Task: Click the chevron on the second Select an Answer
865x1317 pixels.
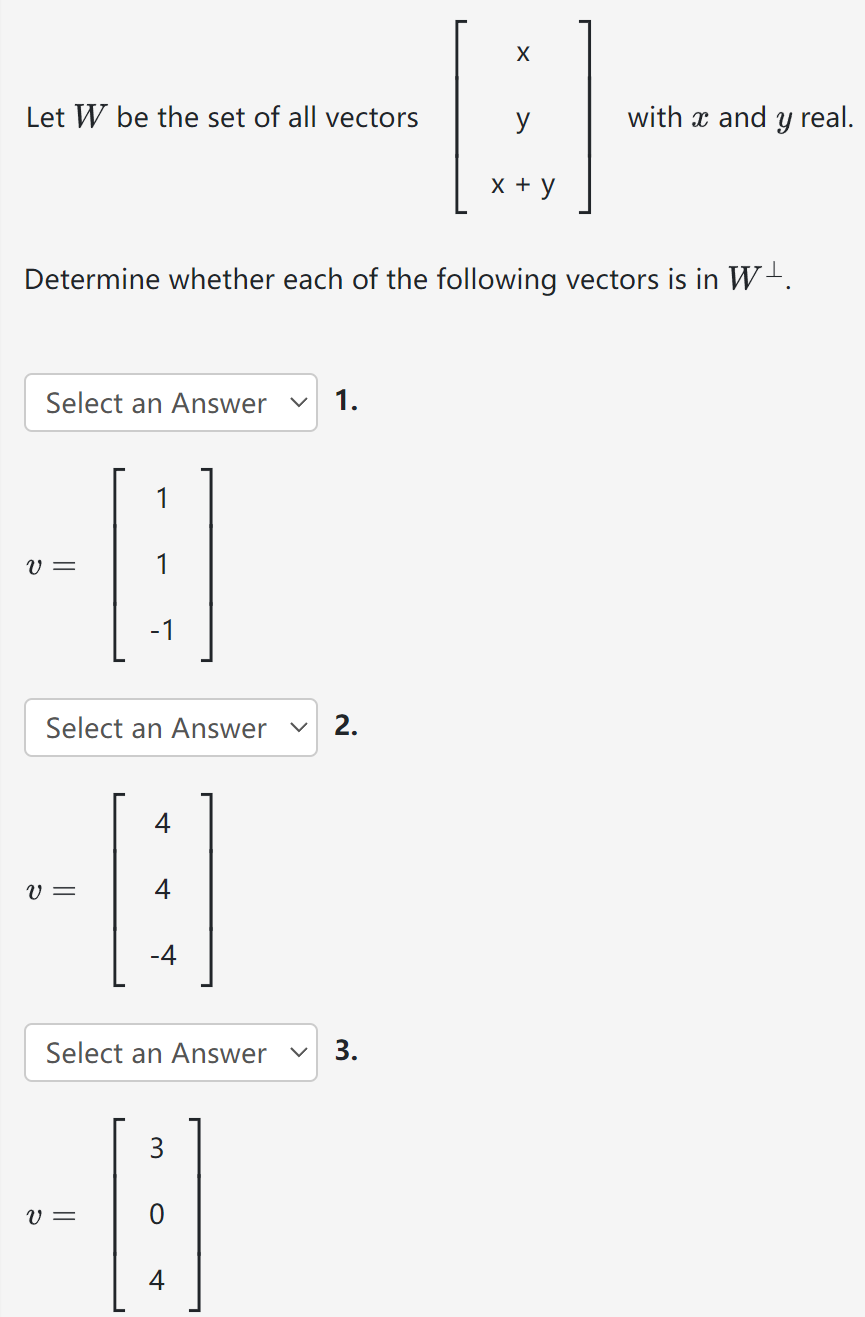Action: [297, 728]
